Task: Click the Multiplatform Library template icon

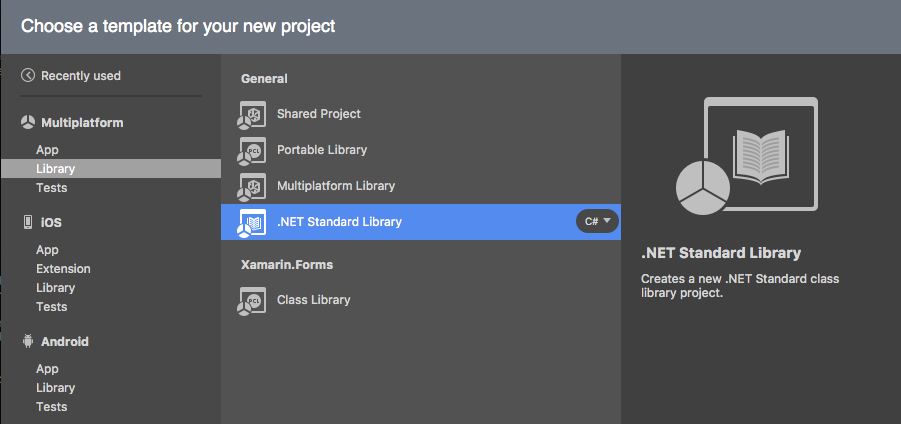Action: 251,186
